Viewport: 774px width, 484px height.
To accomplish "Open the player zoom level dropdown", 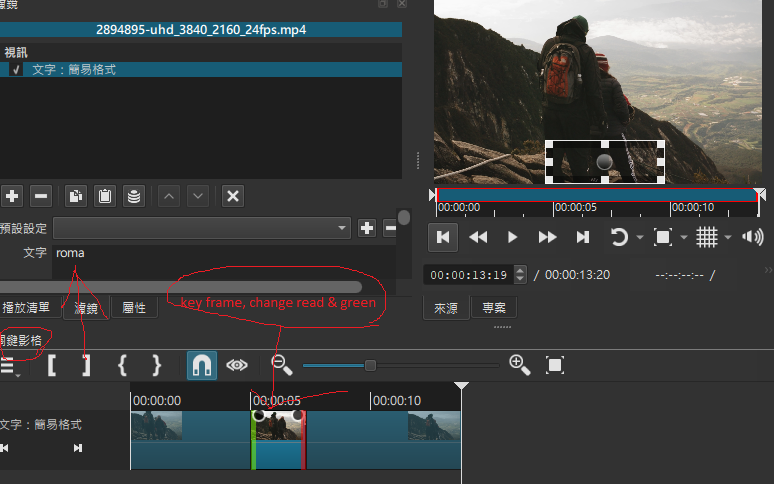I will 684,238.
